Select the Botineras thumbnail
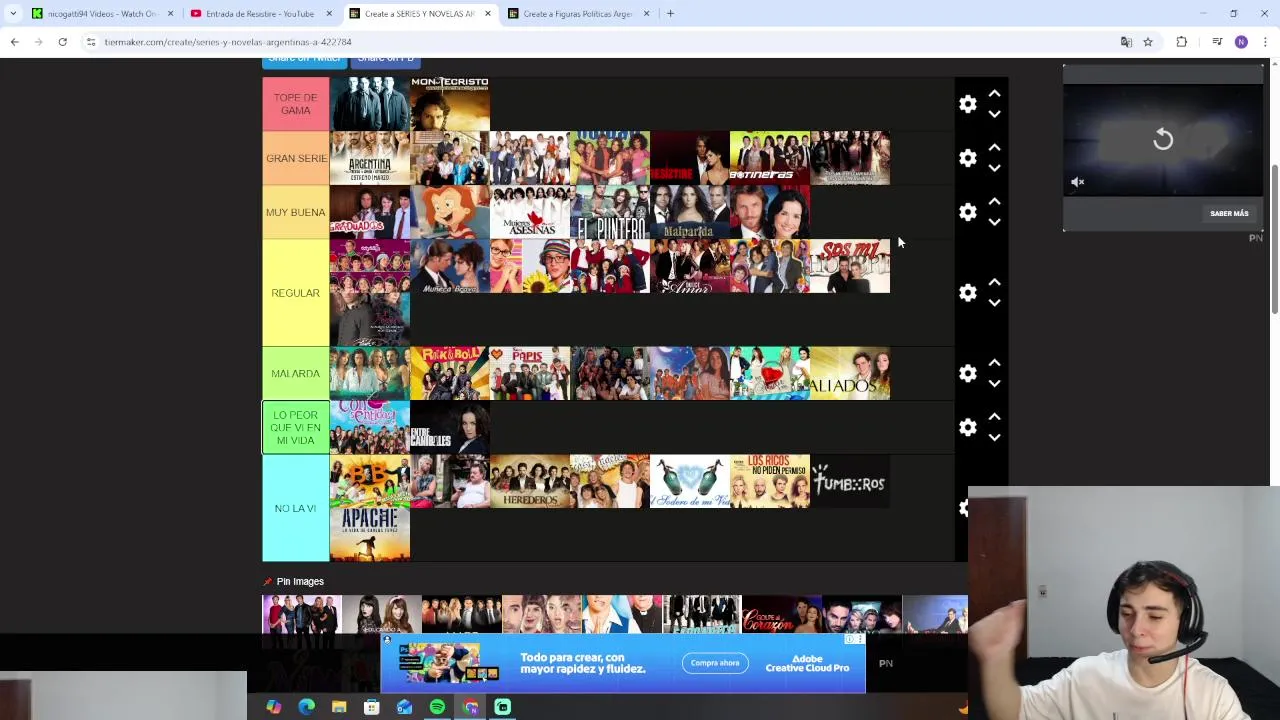 coord(770,158)
